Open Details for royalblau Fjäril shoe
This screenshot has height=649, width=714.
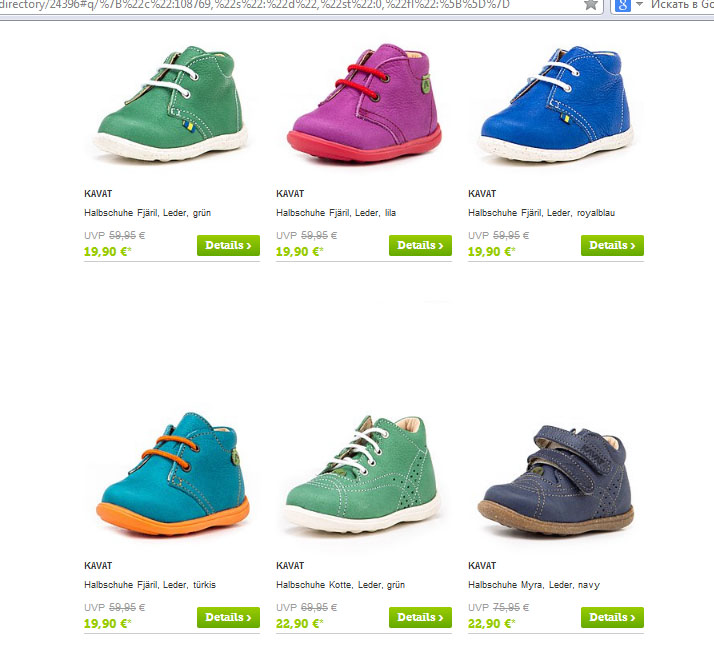pos(612,245)
